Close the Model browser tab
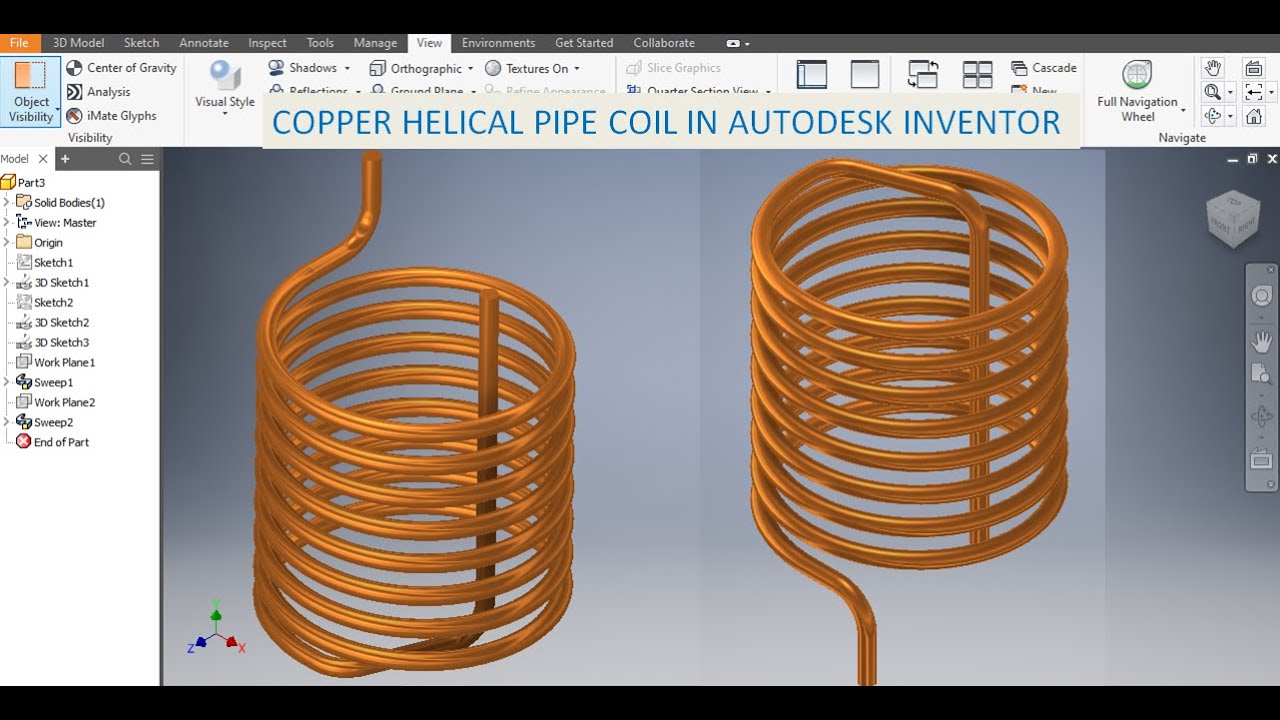The width and height of the screenshot is (1280, 720). pos(43,159)
